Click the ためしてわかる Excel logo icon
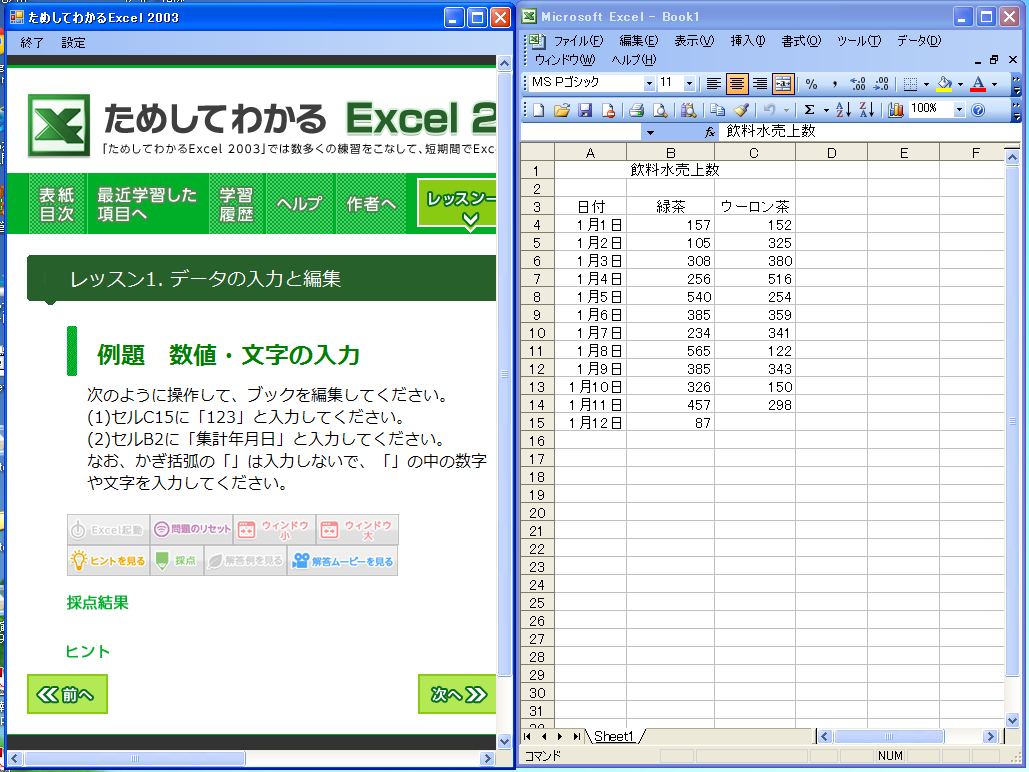The height and width of the screenshot is (772, 1029). click(59, 125)
